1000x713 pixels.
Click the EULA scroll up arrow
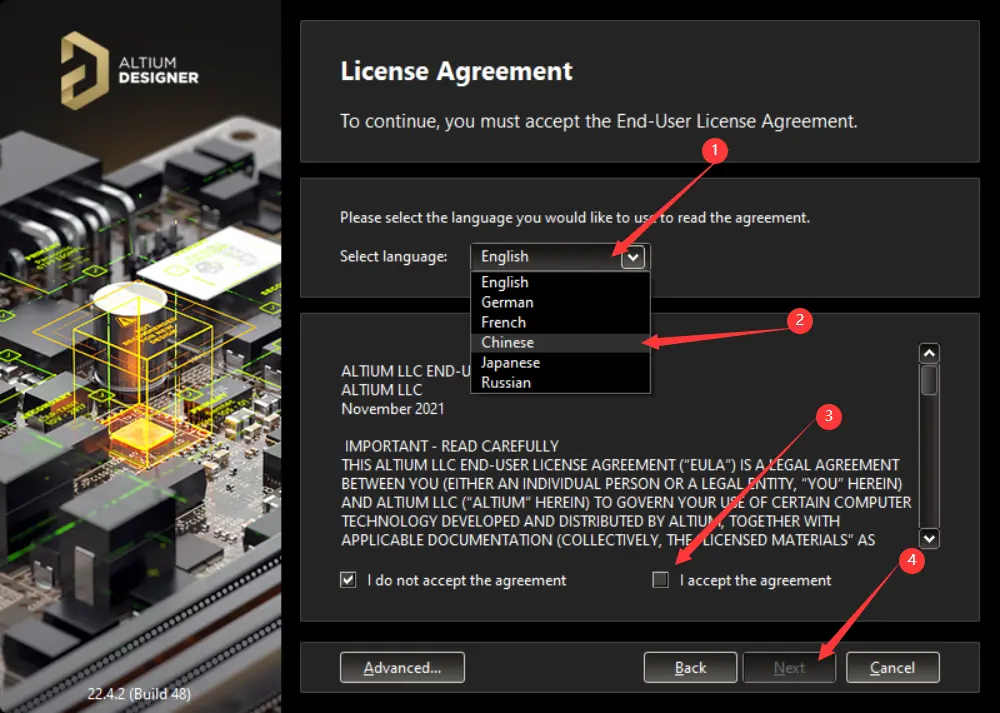[x=929, y=353]
